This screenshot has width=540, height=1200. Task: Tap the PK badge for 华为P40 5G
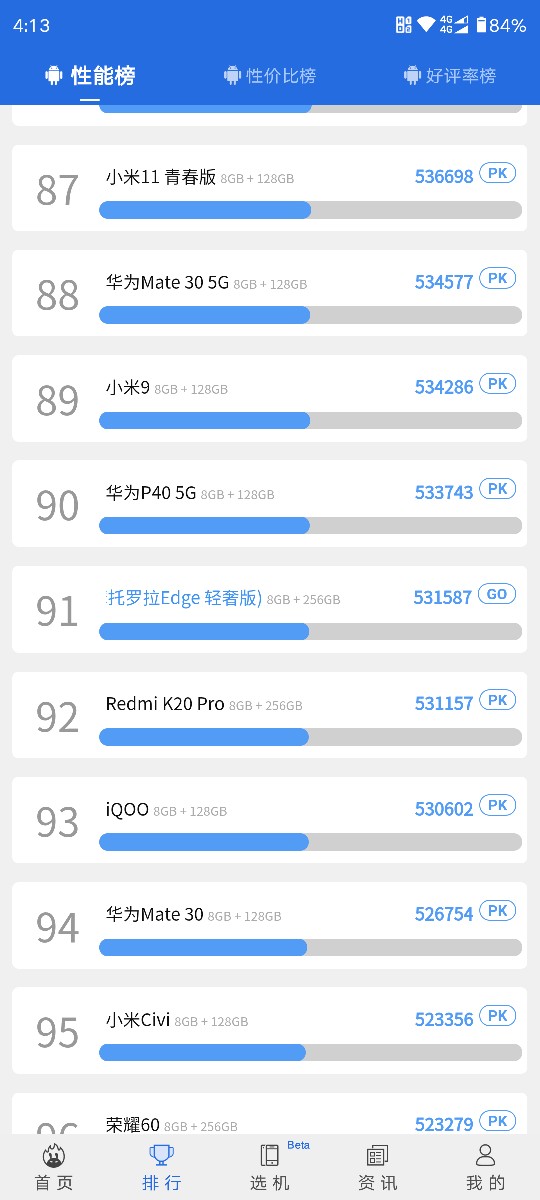[x=497, y=489]
